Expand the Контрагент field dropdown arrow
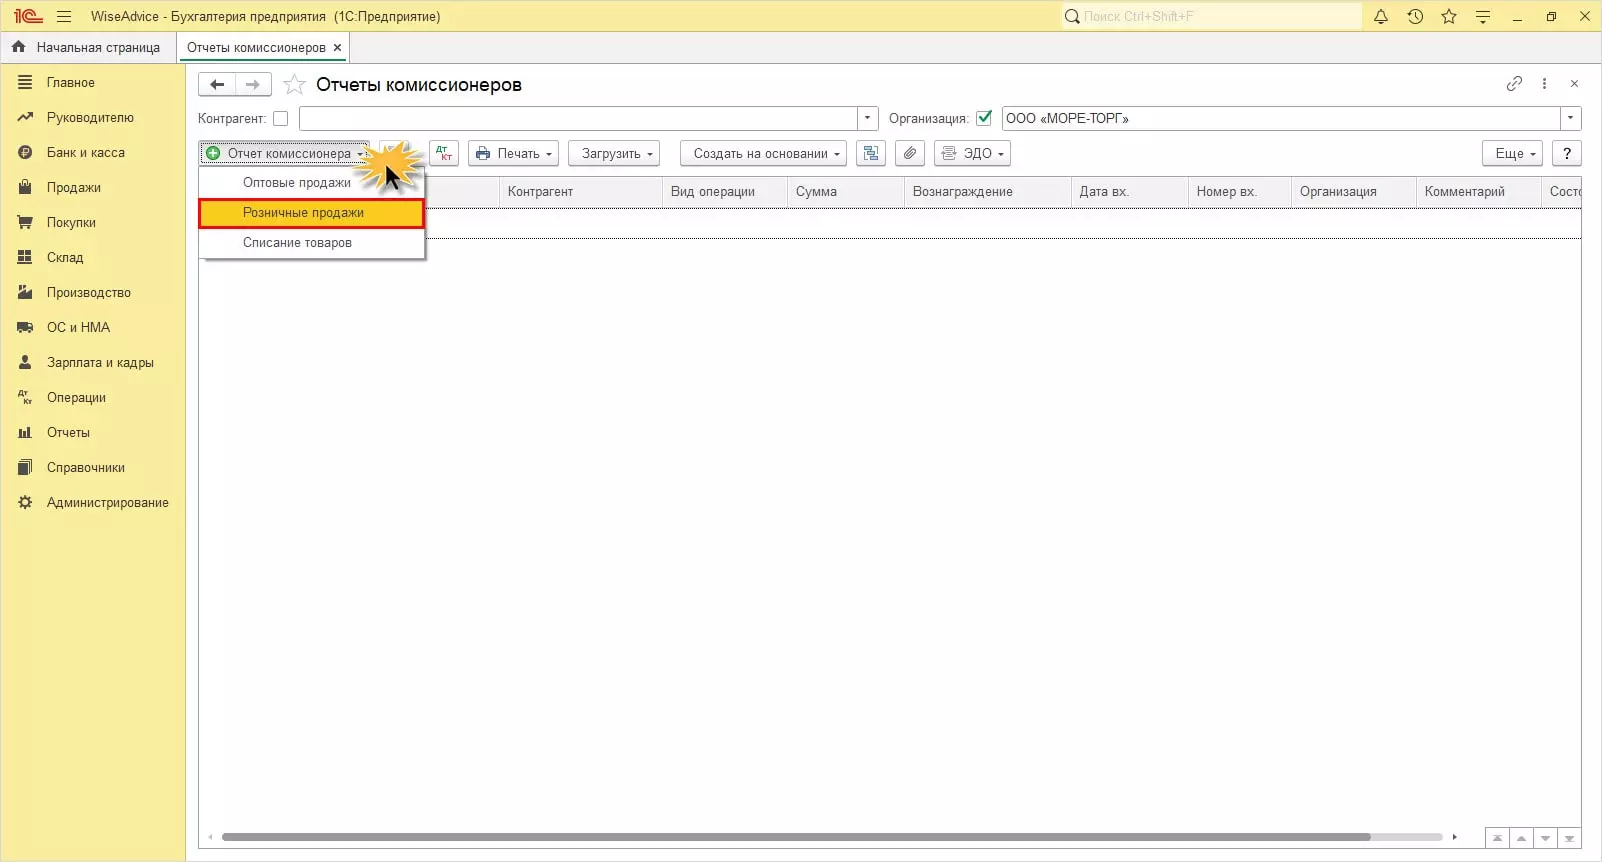 (868, 118)
